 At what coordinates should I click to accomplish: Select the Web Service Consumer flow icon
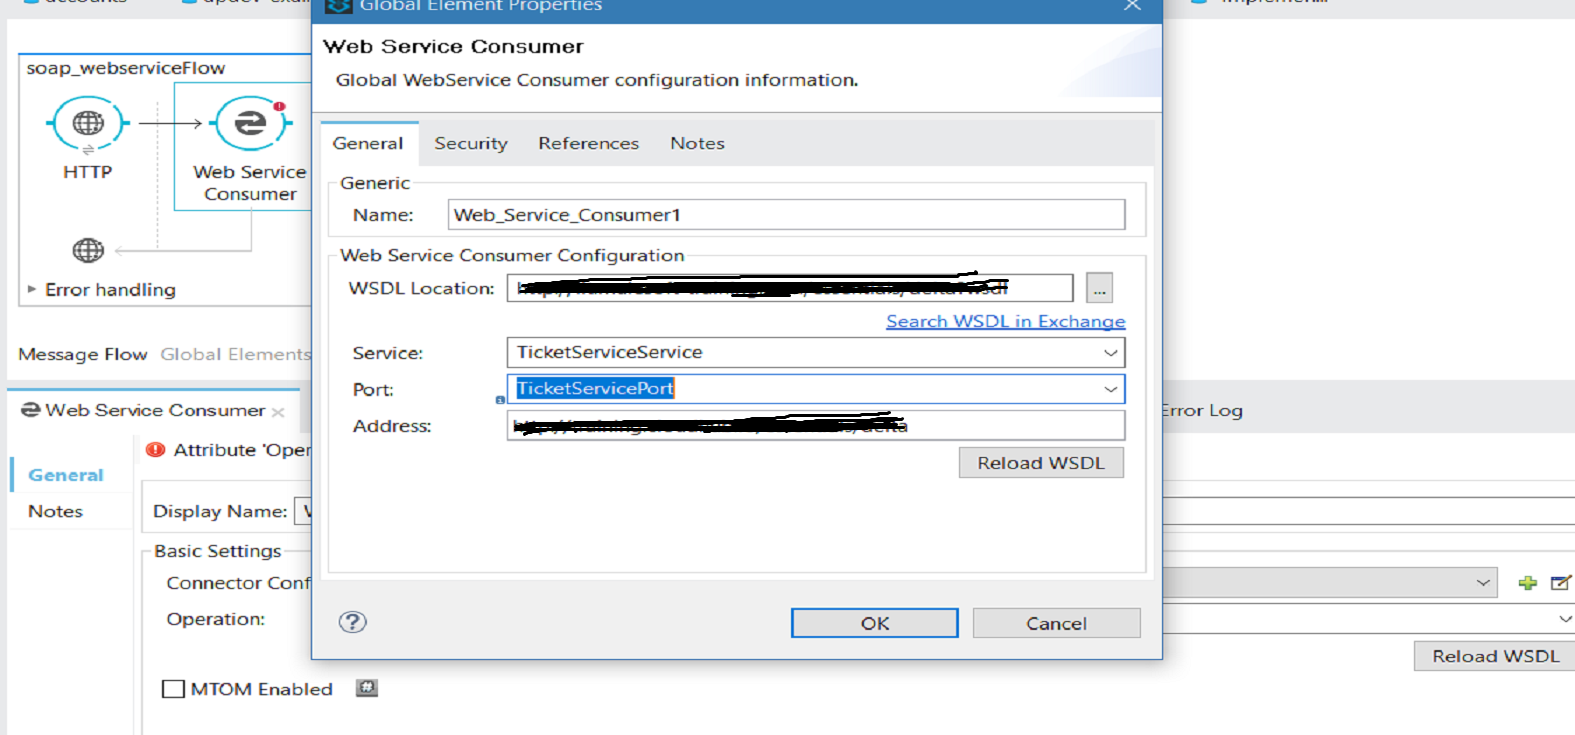click(x=250, y=123)
